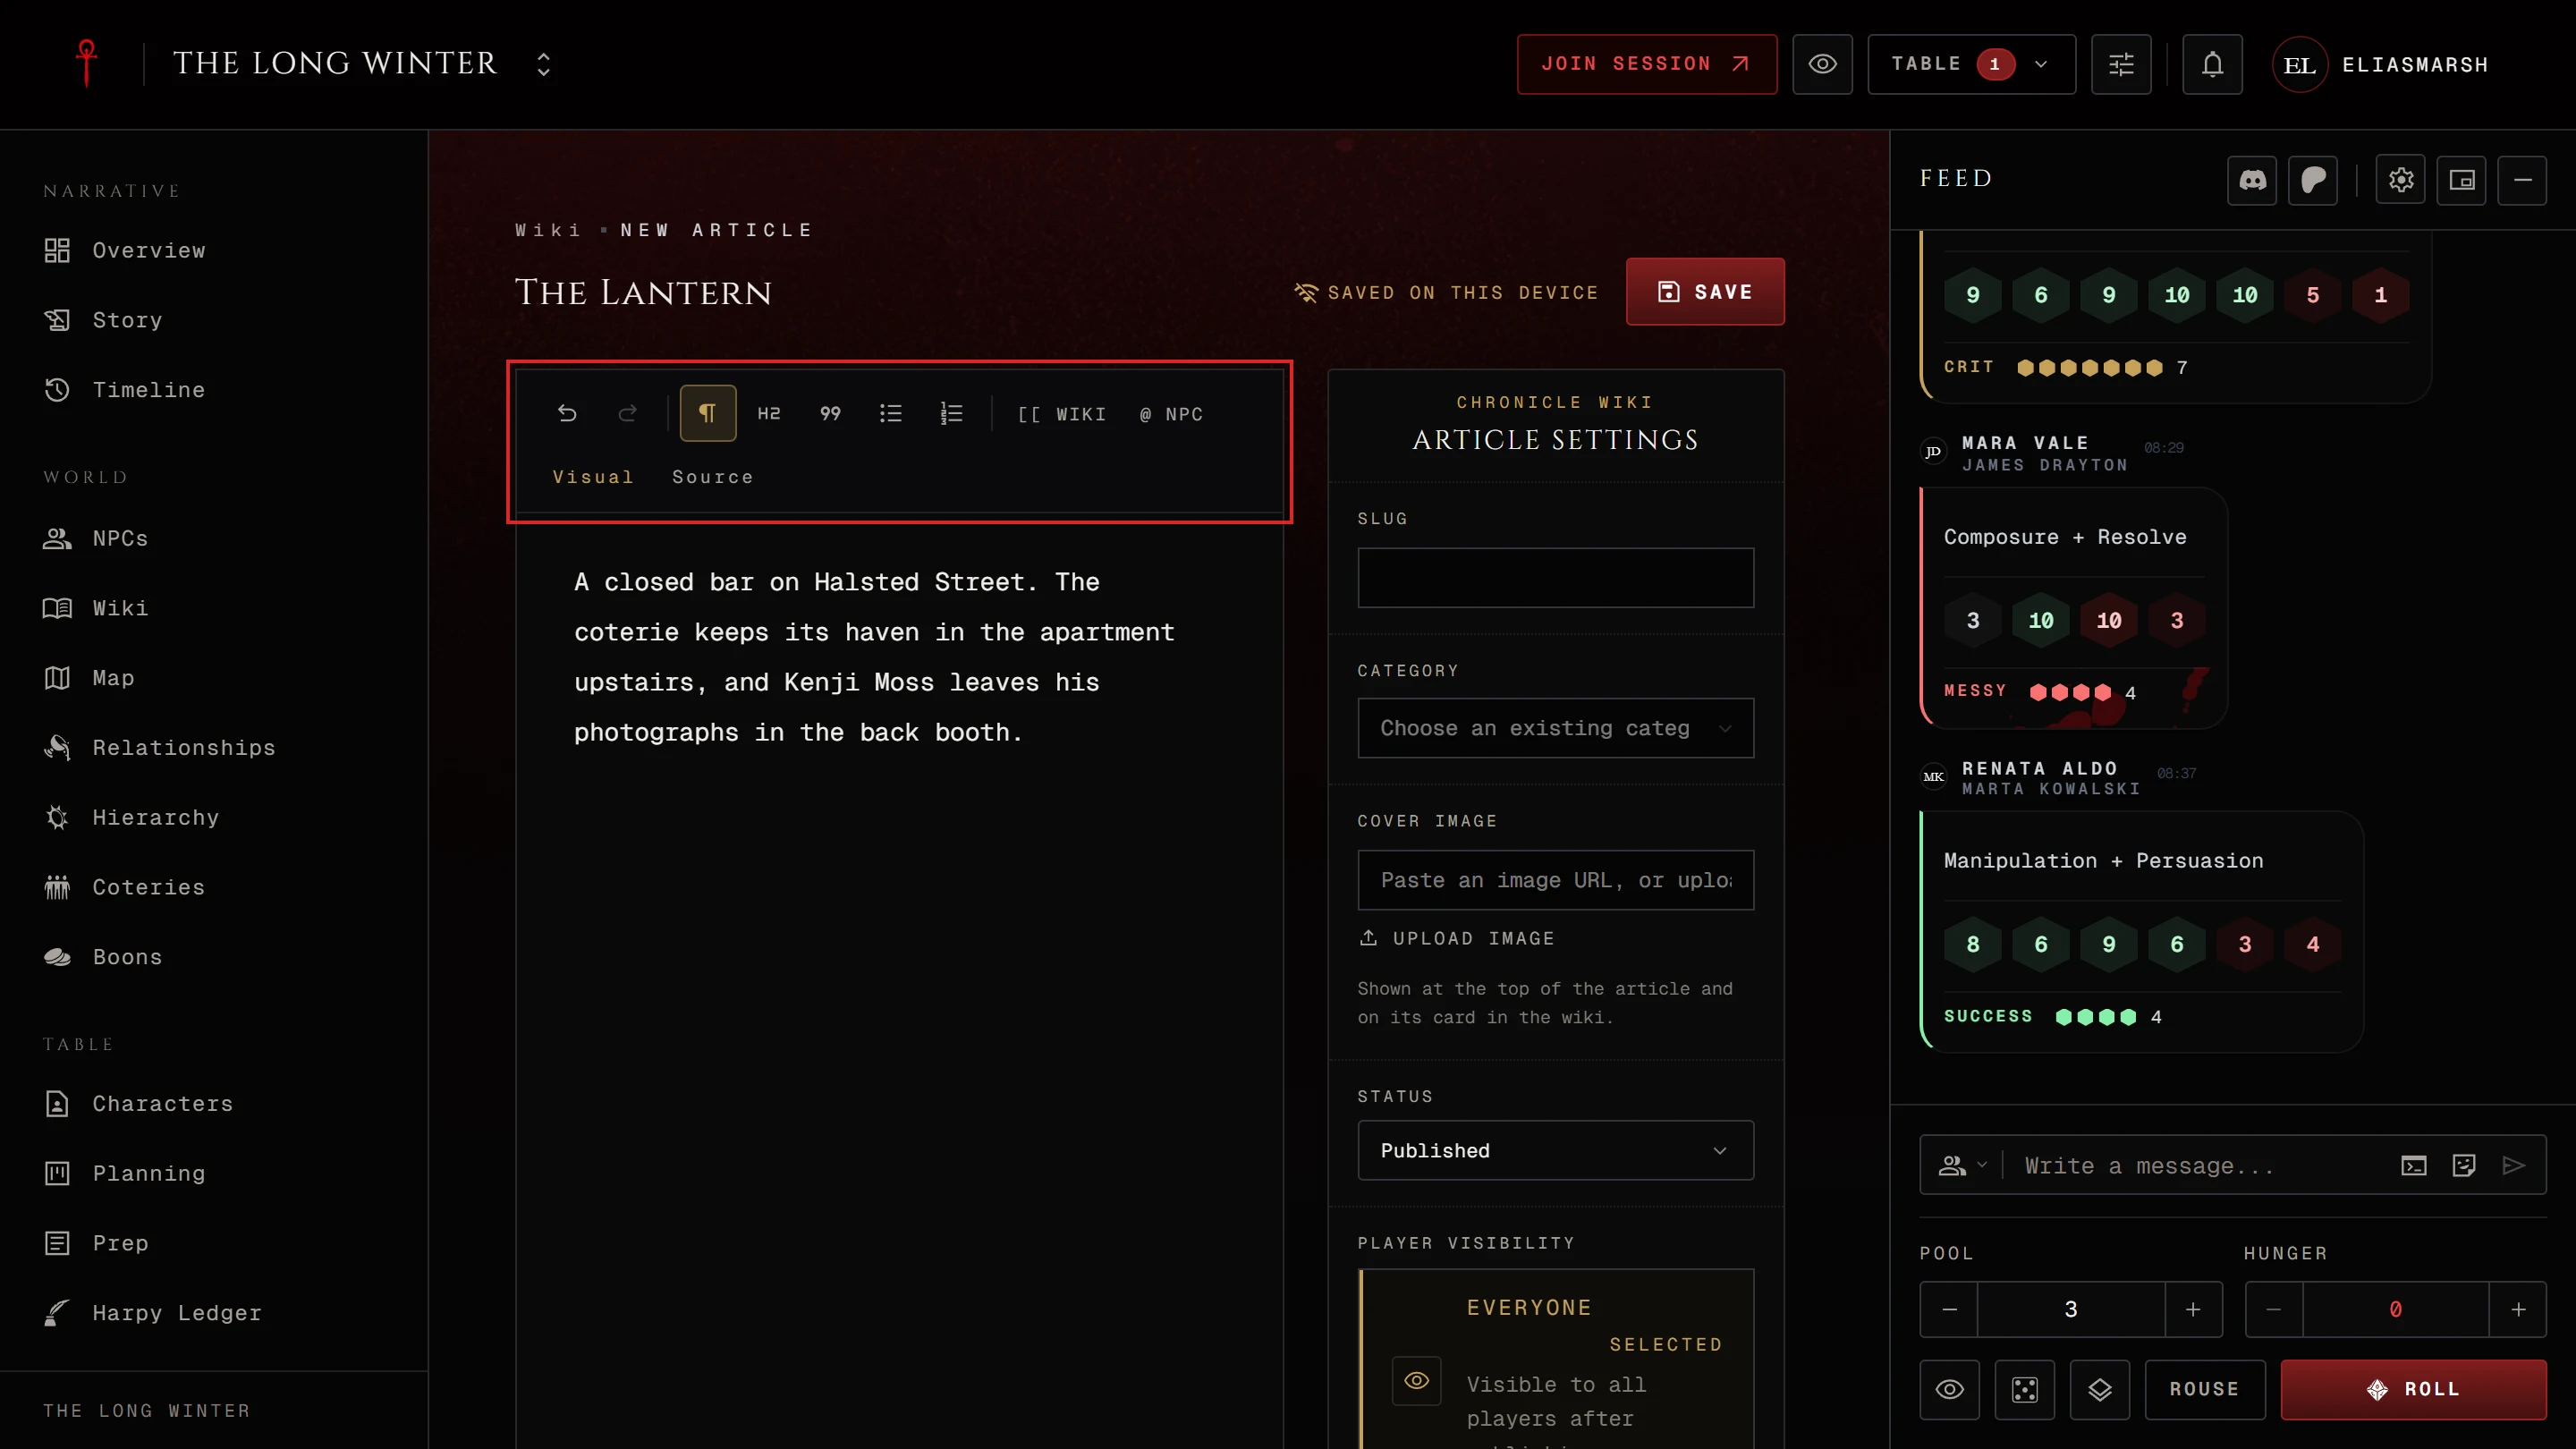
Task: Open the sliders settings icon in top bar
Action: tap(2121, 64)
